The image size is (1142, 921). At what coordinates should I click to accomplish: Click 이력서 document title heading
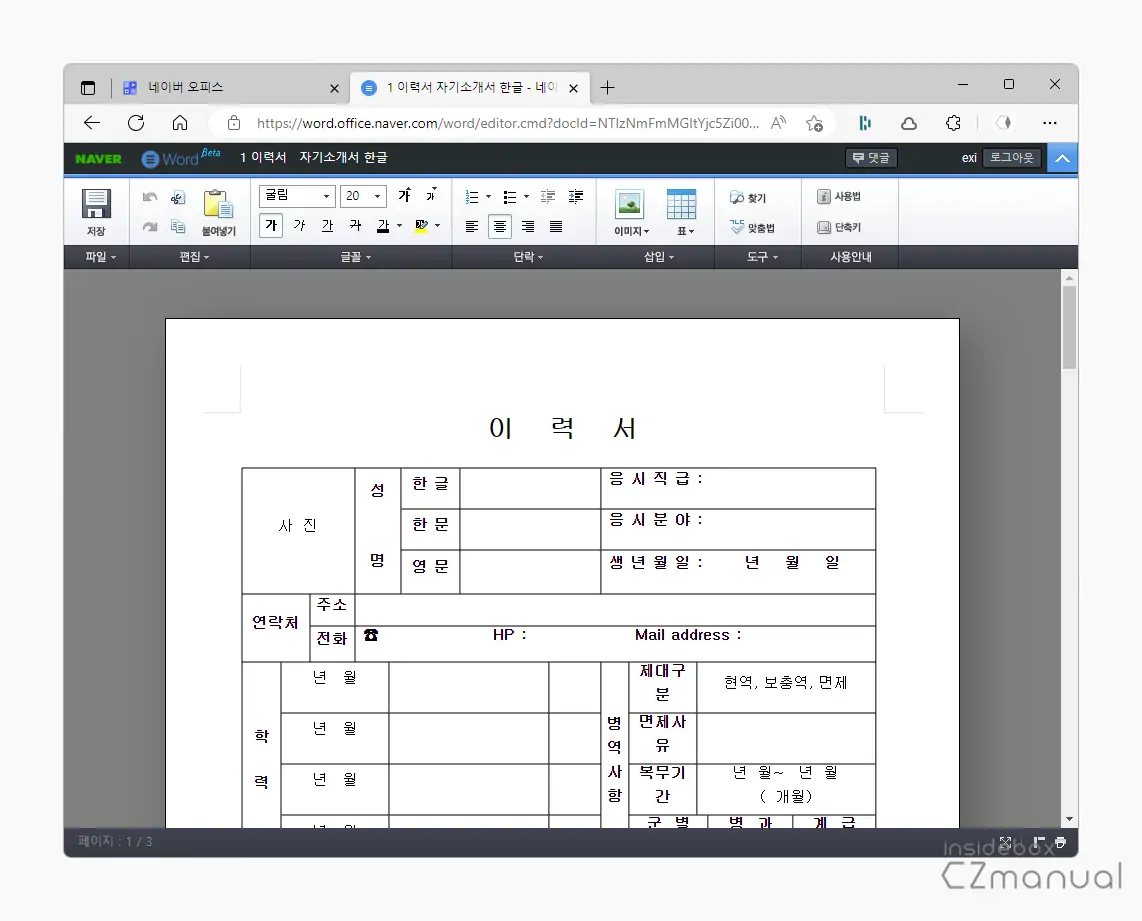point(562,428)
